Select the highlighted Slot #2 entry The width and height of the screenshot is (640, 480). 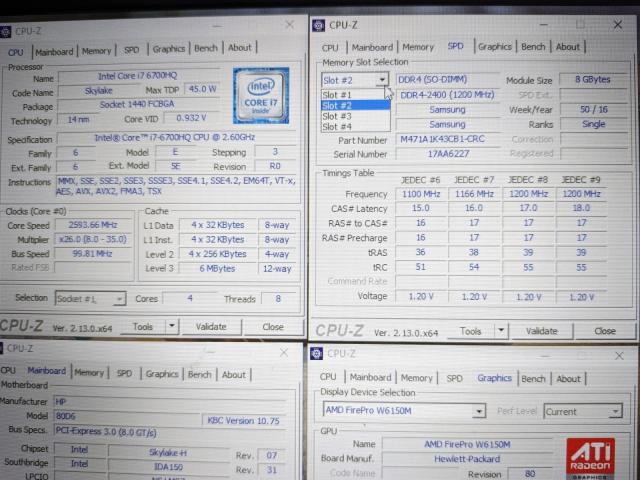(x=355, y=106)
